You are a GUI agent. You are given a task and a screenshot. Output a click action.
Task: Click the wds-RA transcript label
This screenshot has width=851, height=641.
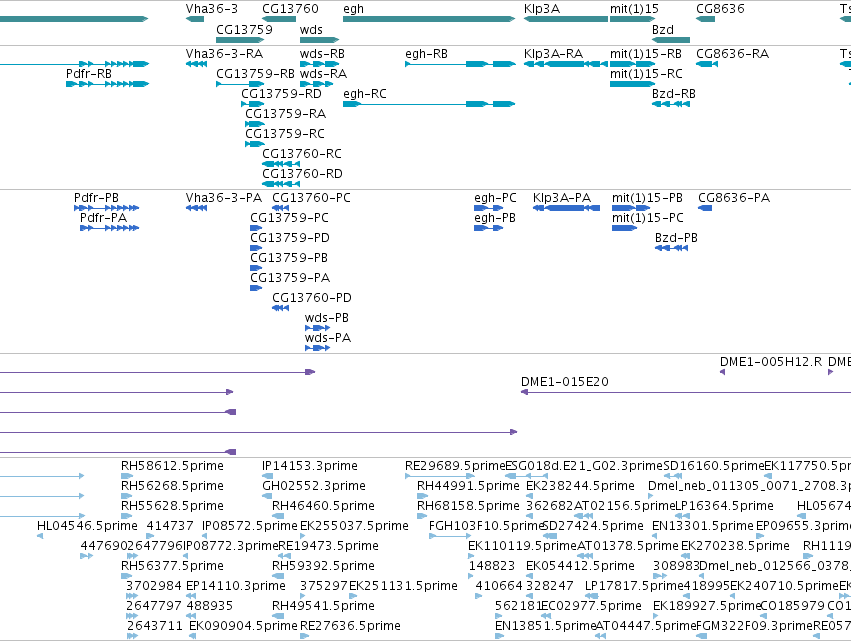tap(323, 74)
